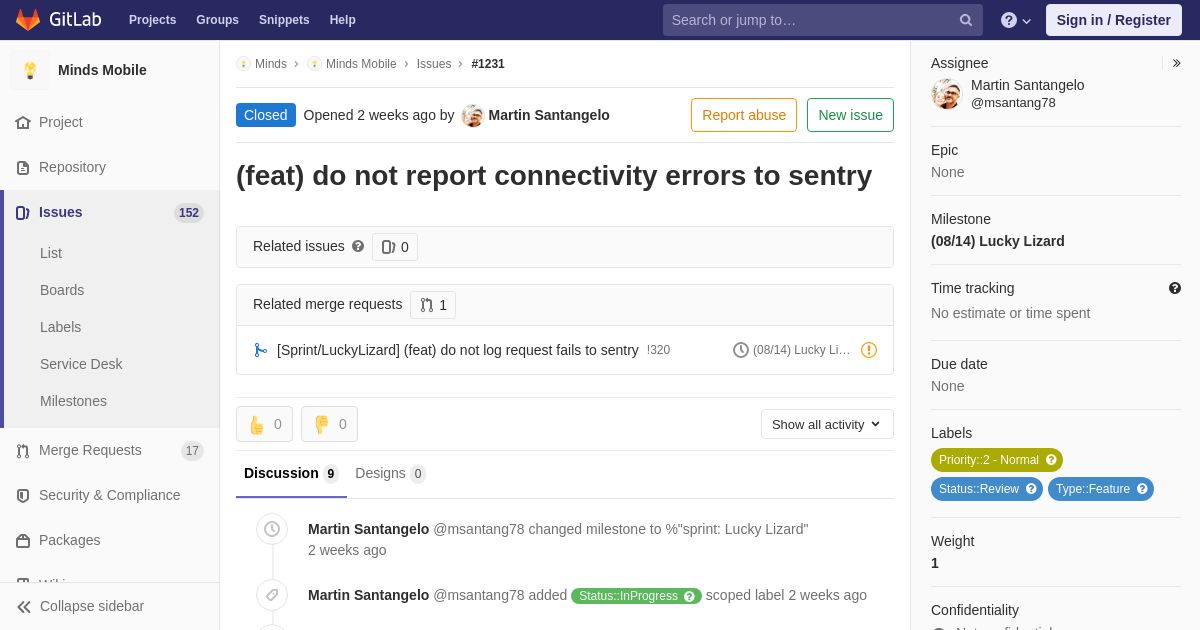
Task: Open the Show all activity dropdown
Action: tap(827, 424)
